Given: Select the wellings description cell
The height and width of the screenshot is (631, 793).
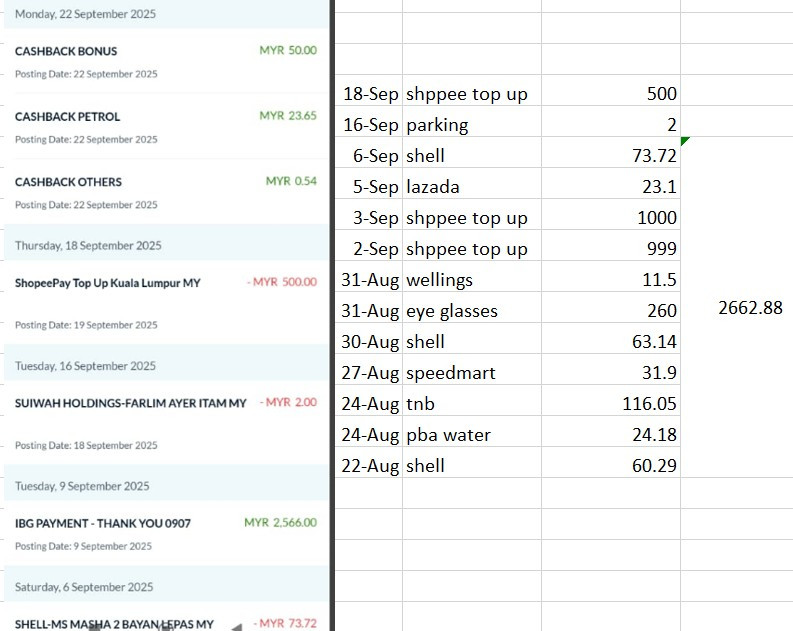Looking at the screenshot, I should (472, 277).
